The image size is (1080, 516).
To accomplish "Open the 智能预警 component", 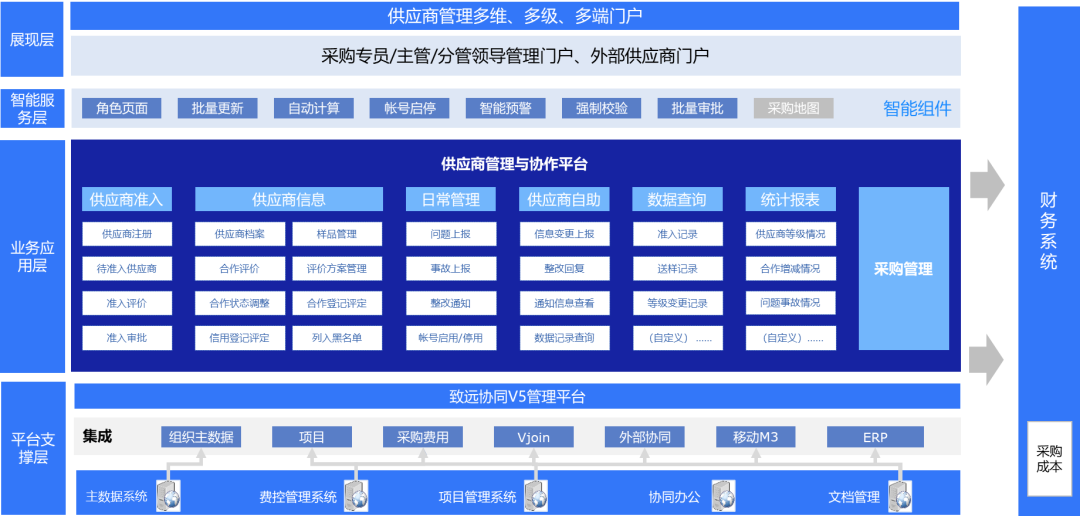I will pos(506,108).
